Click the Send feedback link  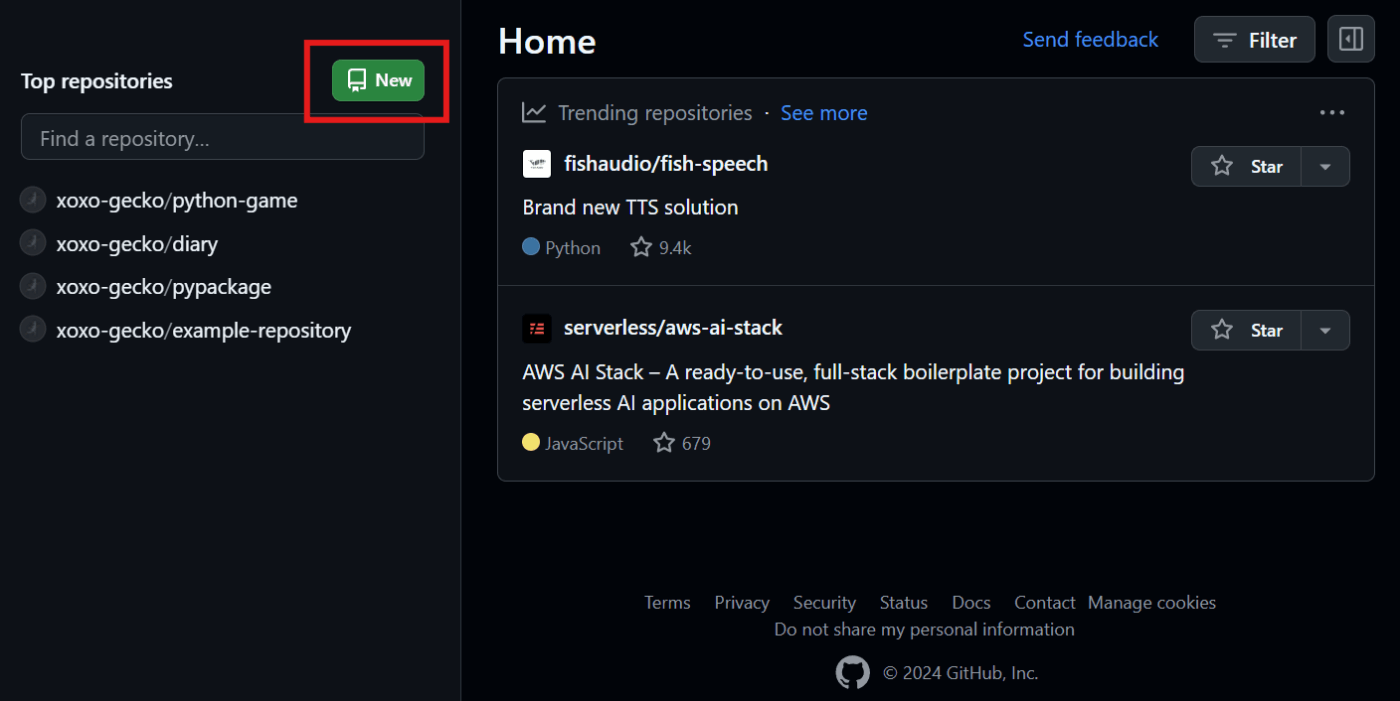pos(1090,40)
